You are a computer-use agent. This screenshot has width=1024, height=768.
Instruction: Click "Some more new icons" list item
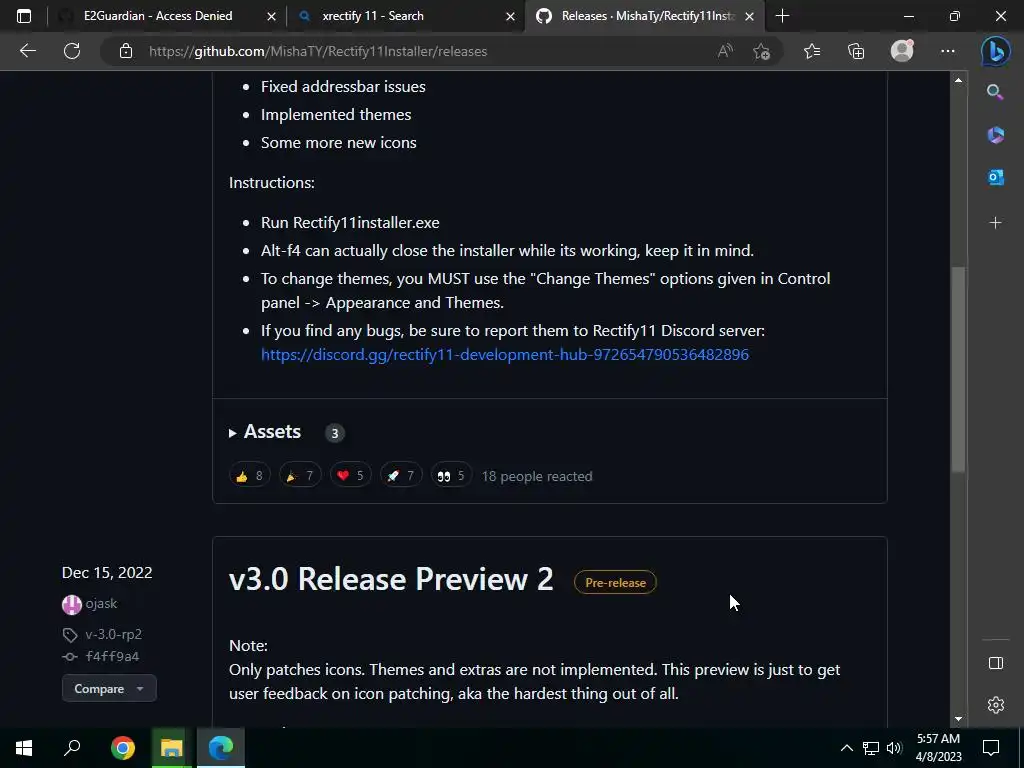point(338,143)
